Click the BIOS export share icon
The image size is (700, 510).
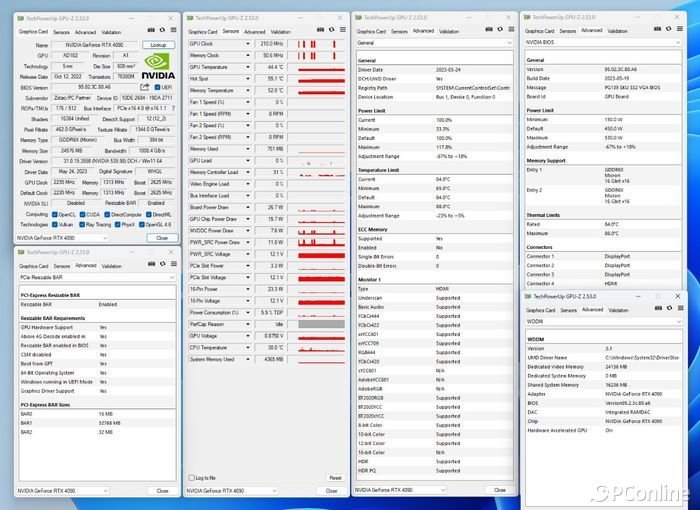[x=145, y=87]
